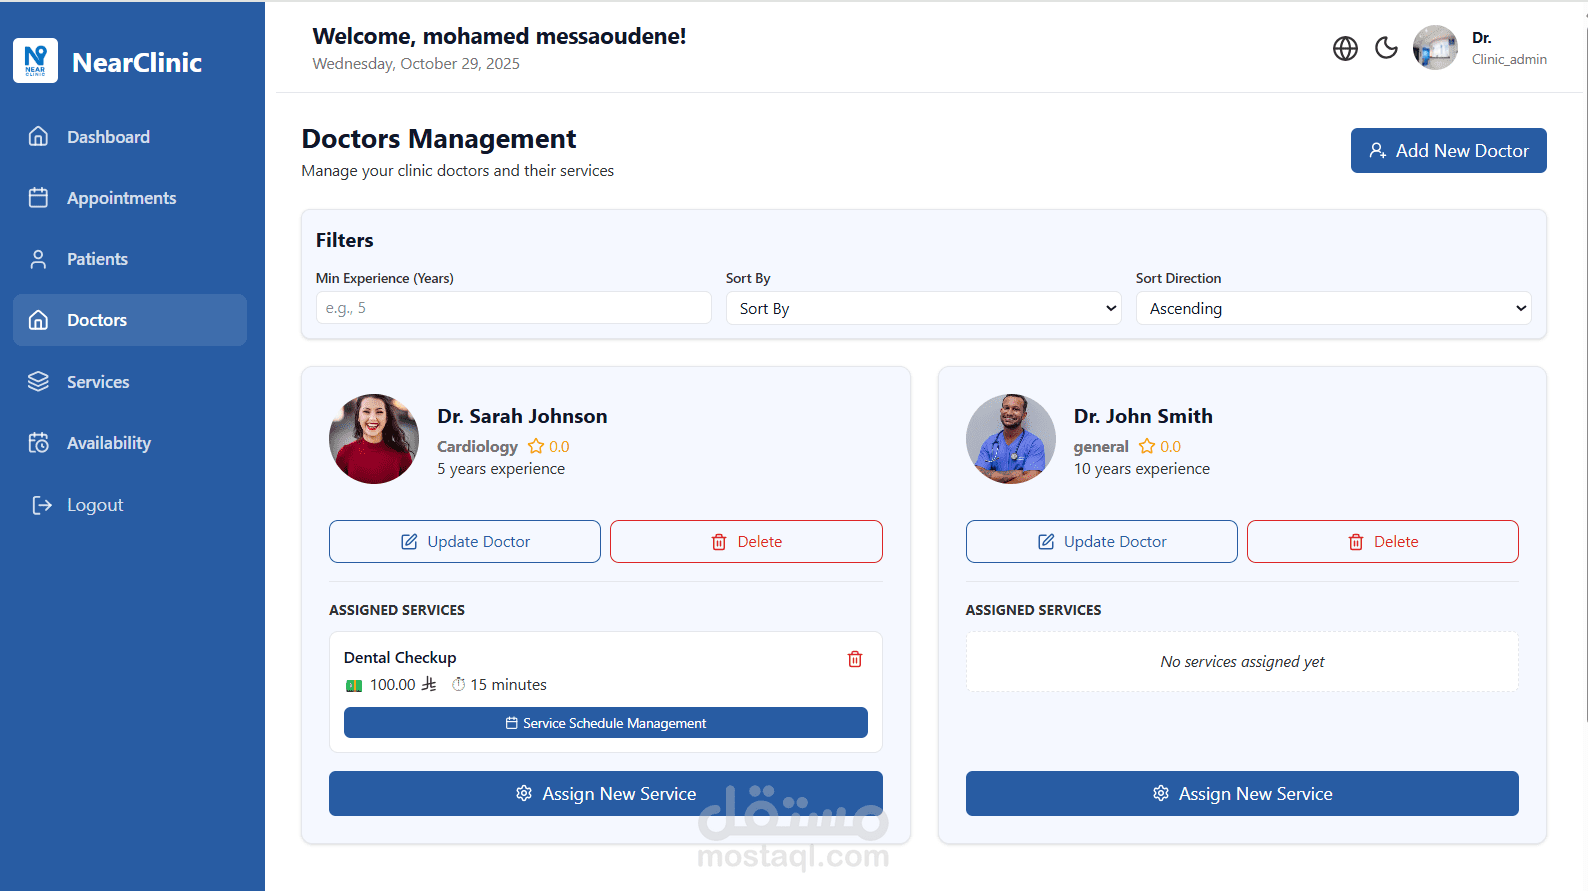
Task: Click the 100.00 price value
Action: (392, 685)
